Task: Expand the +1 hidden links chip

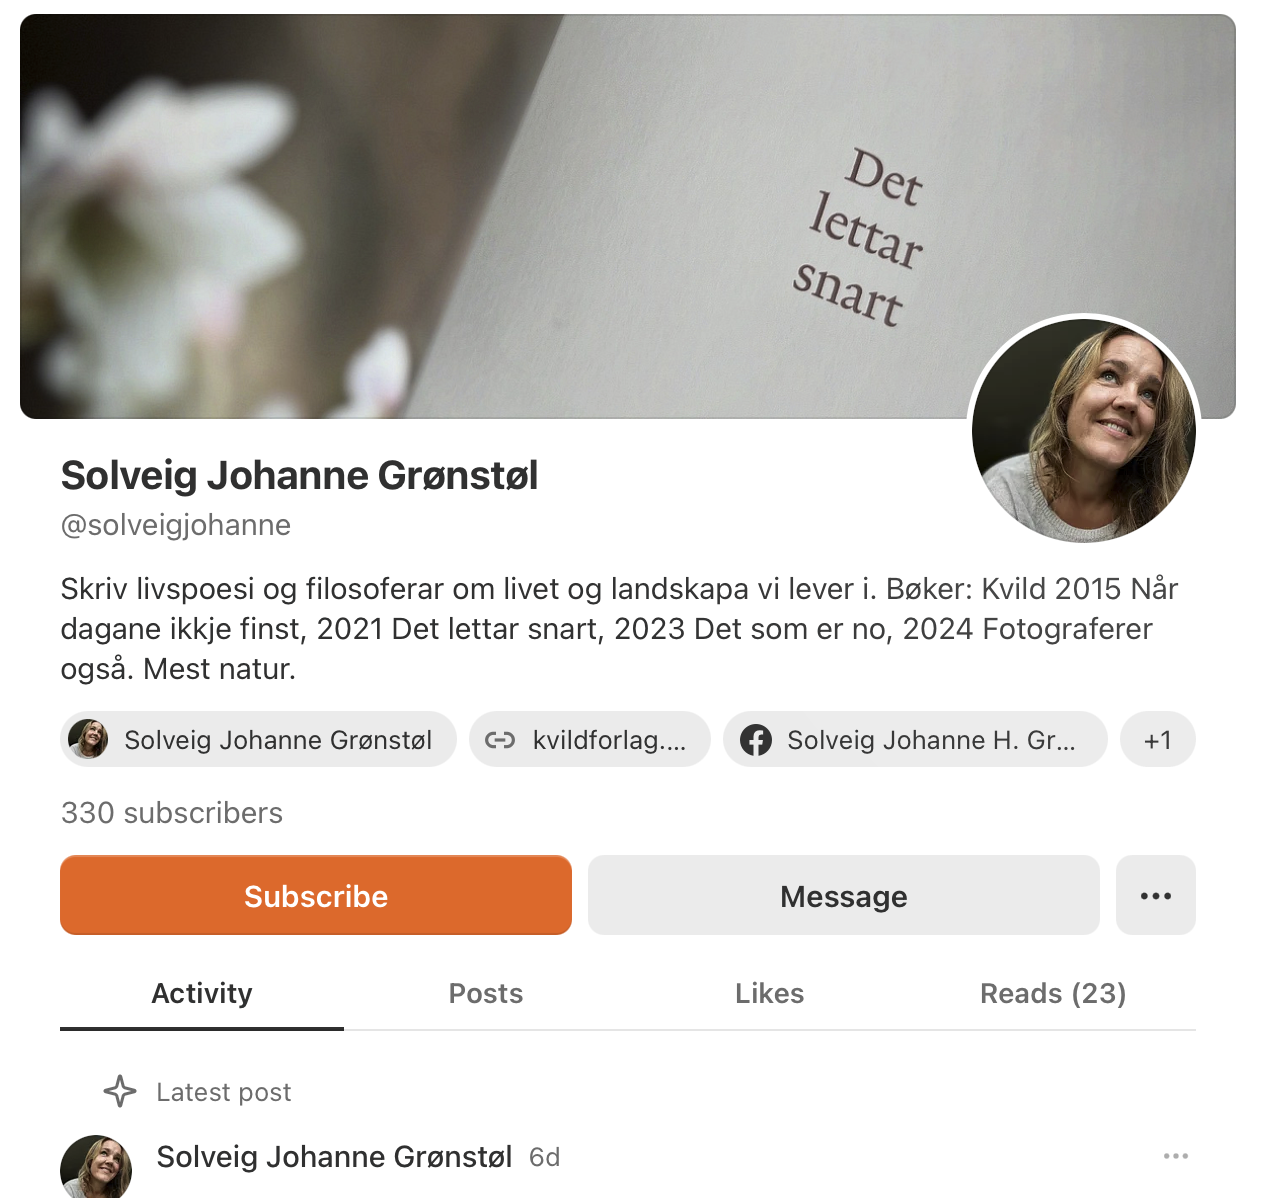Action: coord(1158,740)
